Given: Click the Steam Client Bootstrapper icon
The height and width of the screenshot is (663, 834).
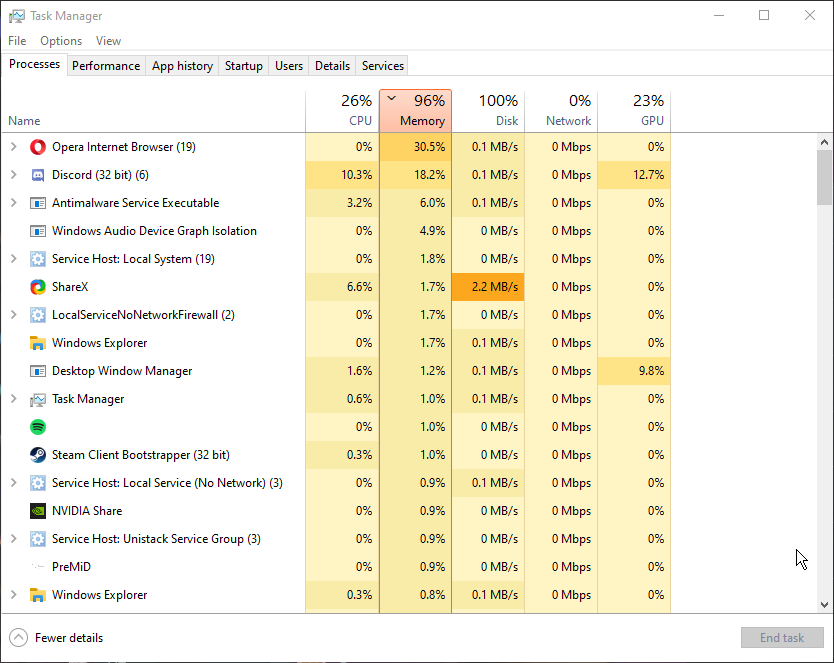Looking at the screenshot, I should 38,455.
